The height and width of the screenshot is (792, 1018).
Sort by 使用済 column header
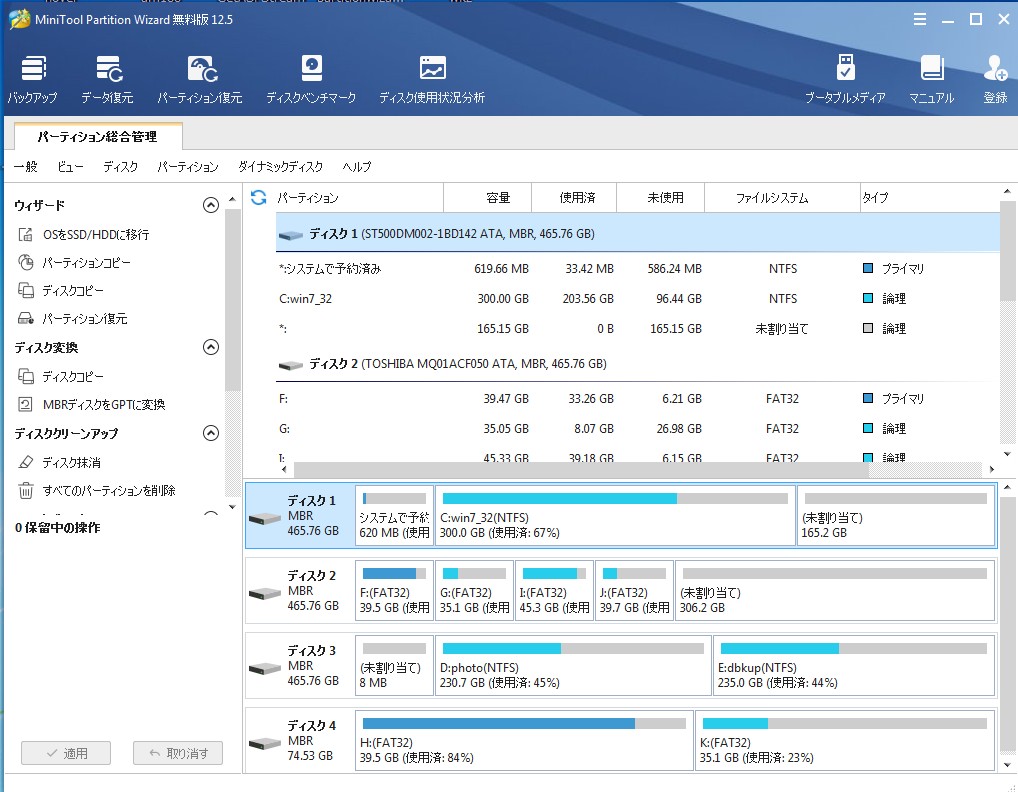[574, 197]
